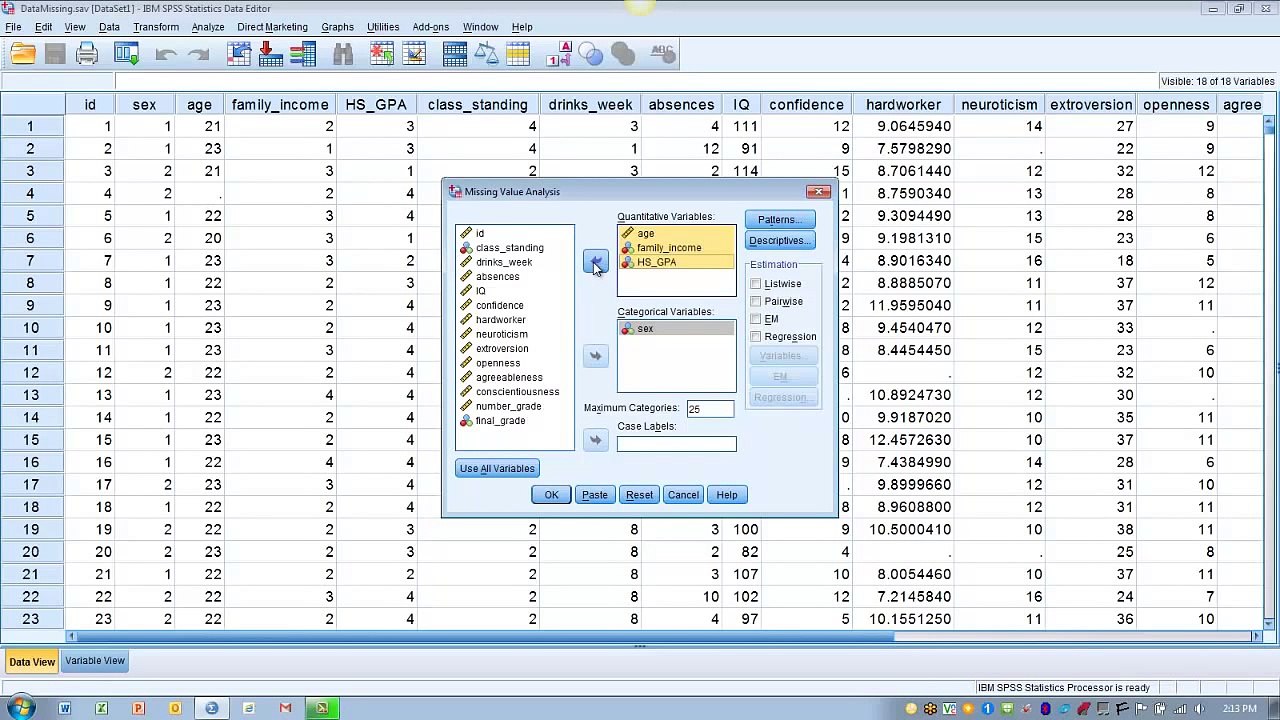Check the Regression estimation checkbox
The image size is (1280, 720).
(x=756, y=336)
